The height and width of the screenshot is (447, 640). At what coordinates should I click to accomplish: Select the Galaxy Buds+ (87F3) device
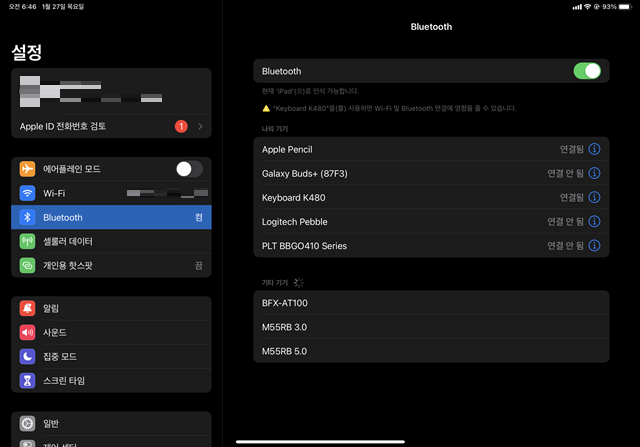click(431, 173)
